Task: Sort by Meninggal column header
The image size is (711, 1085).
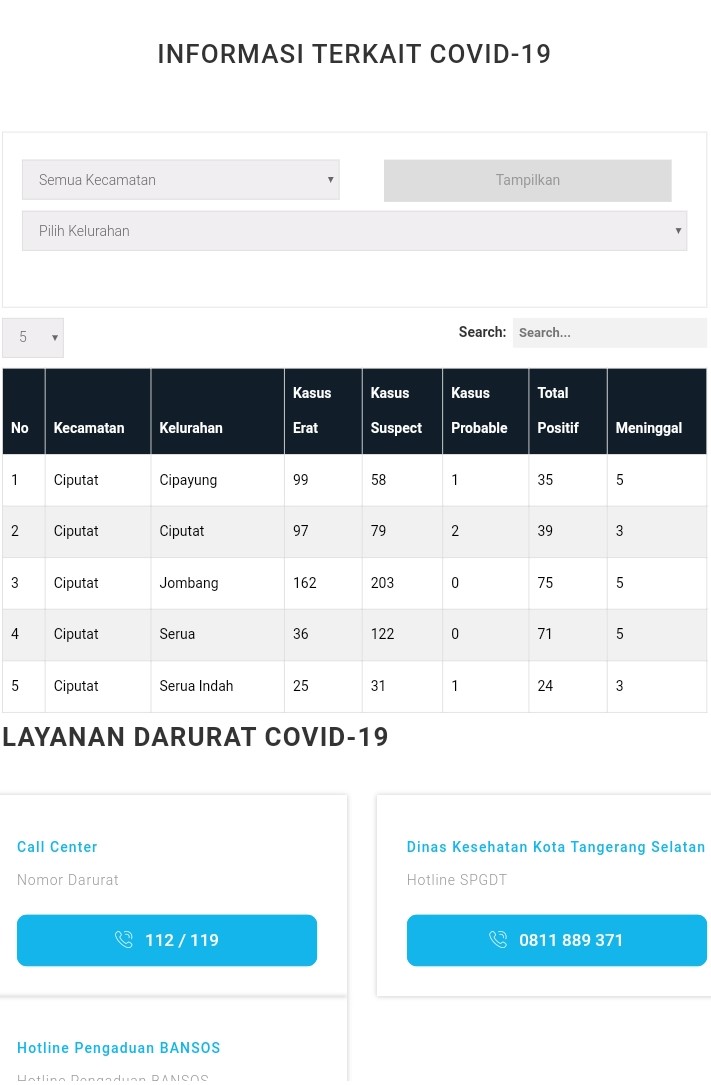Action: pyautogui.click(x=649, y=428)
